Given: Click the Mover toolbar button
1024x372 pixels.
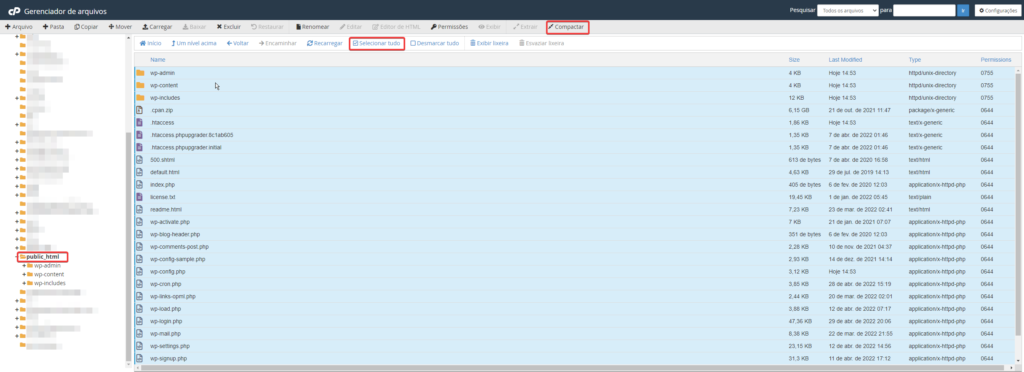Looking at the screenshot, I should [x=120, y=27].
